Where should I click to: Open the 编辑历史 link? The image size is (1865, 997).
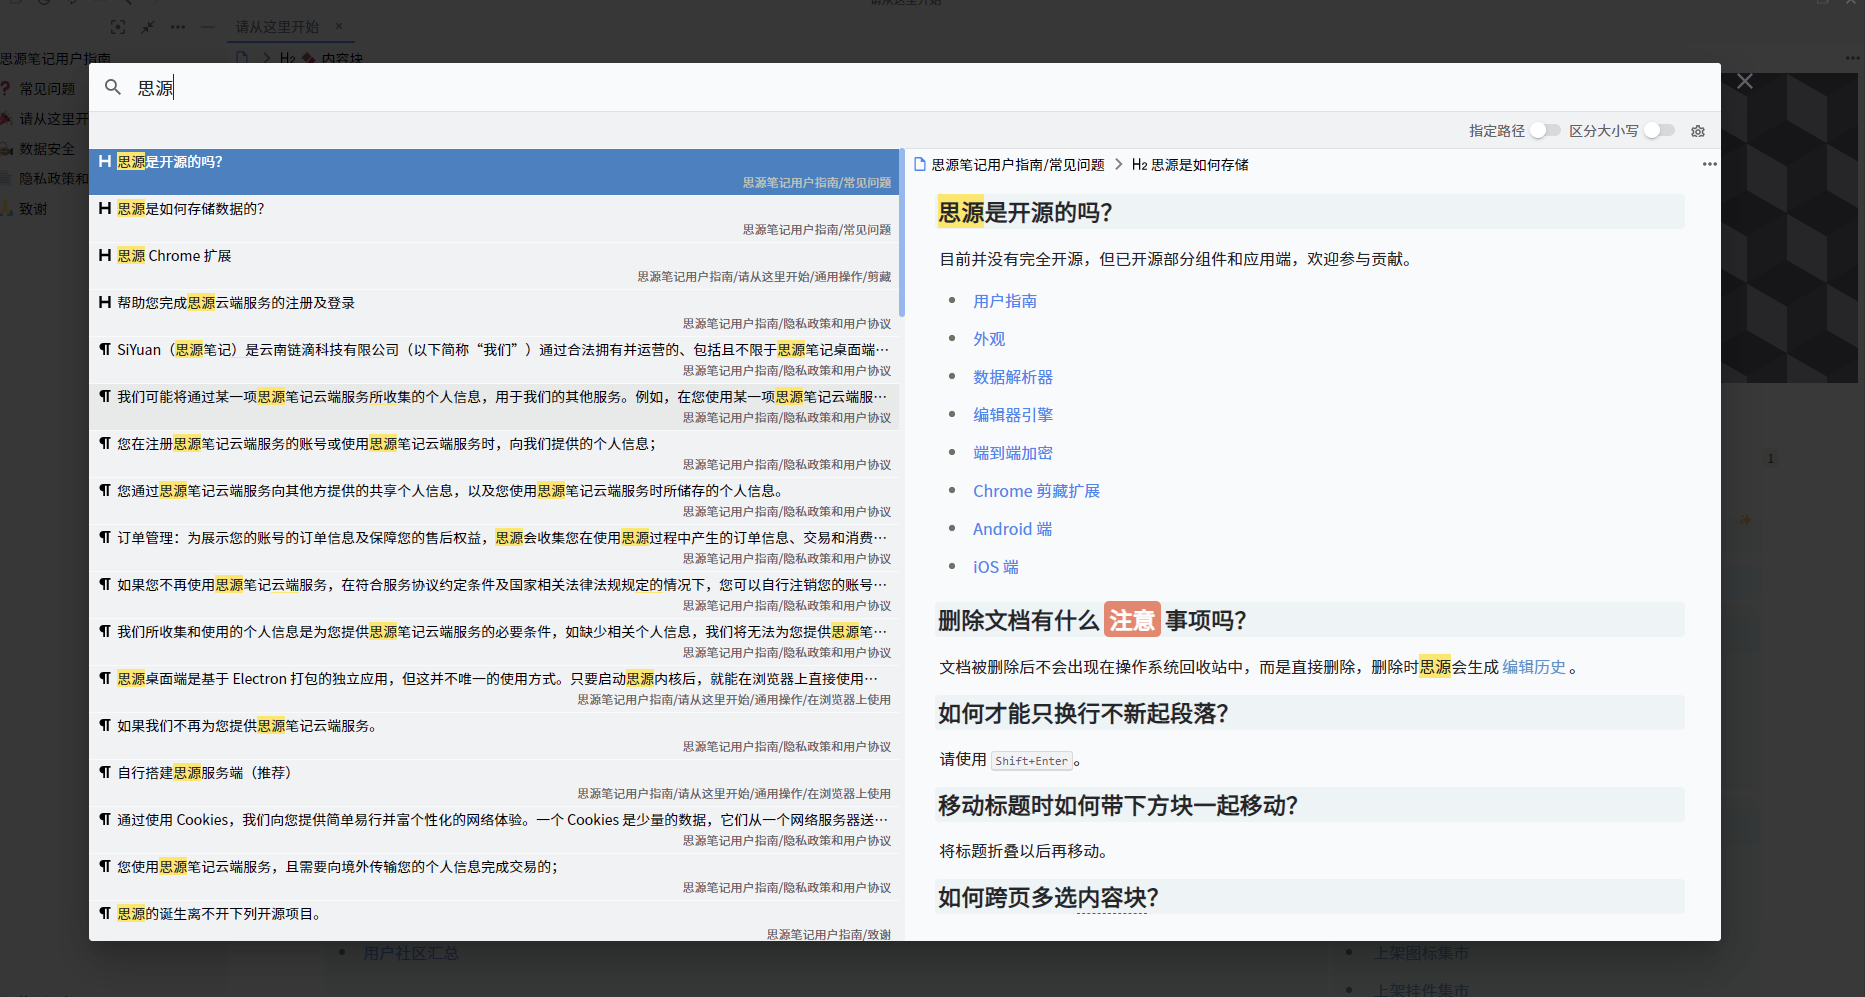pos(1533,666)
